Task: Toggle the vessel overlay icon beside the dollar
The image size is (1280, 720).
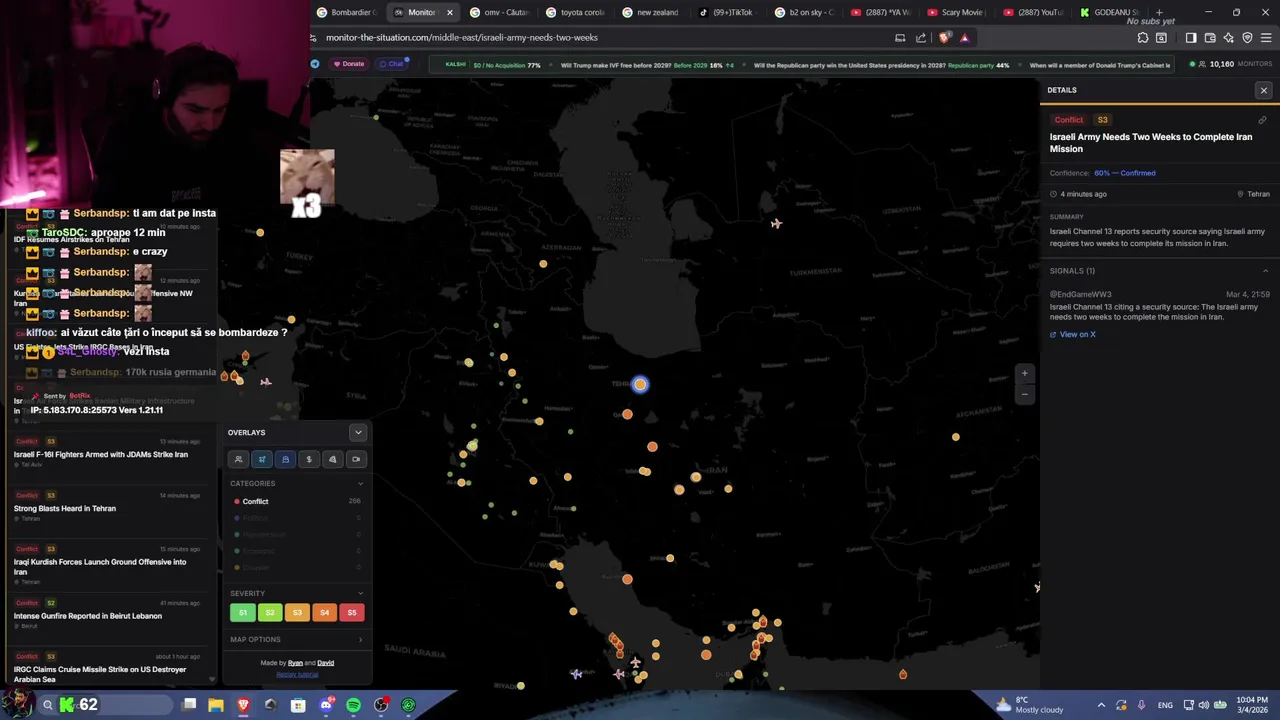Action: point(285,459)
